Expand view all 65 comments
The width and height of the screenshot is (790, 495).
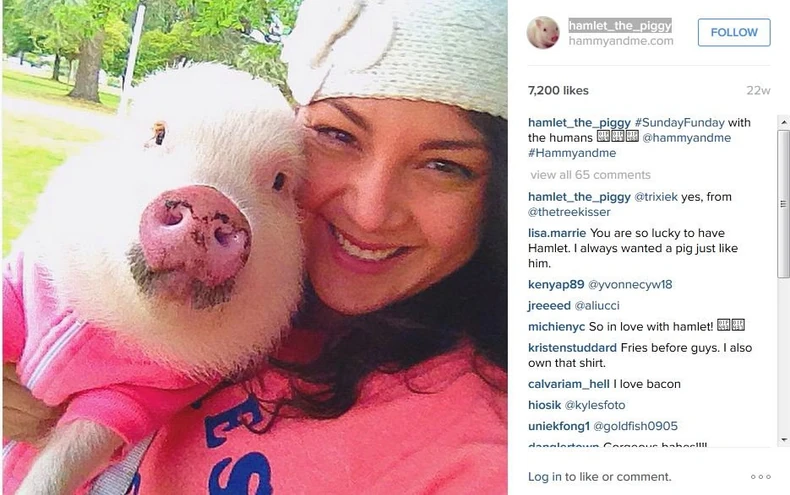590,175
